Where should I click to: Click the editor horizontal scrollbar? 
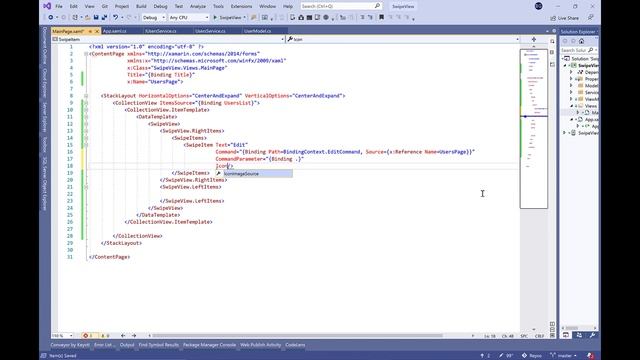[297, 336]
